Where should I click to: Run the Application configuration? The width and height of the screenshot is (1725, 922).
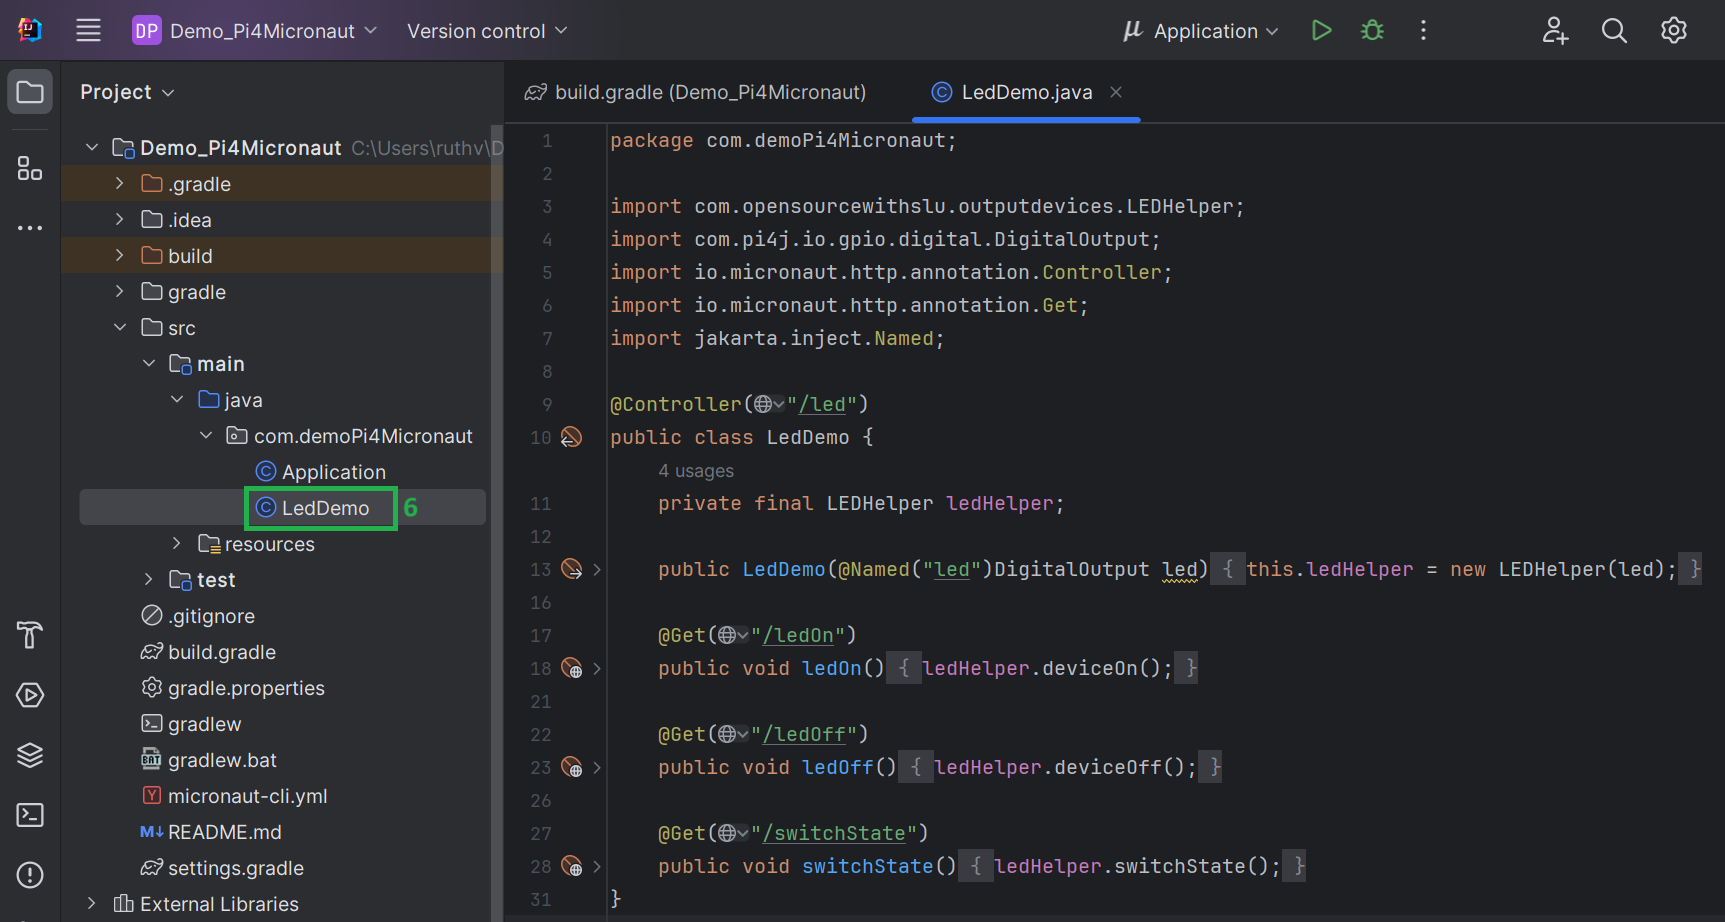1321,31
